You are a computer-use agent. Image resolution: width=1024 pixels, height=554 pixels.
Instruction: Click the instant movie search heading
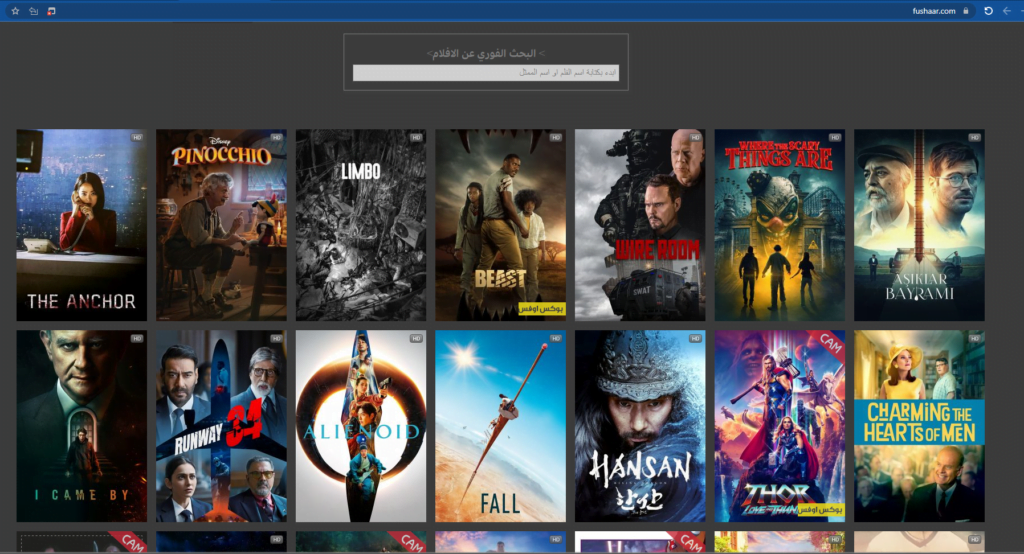click(486, 52)
